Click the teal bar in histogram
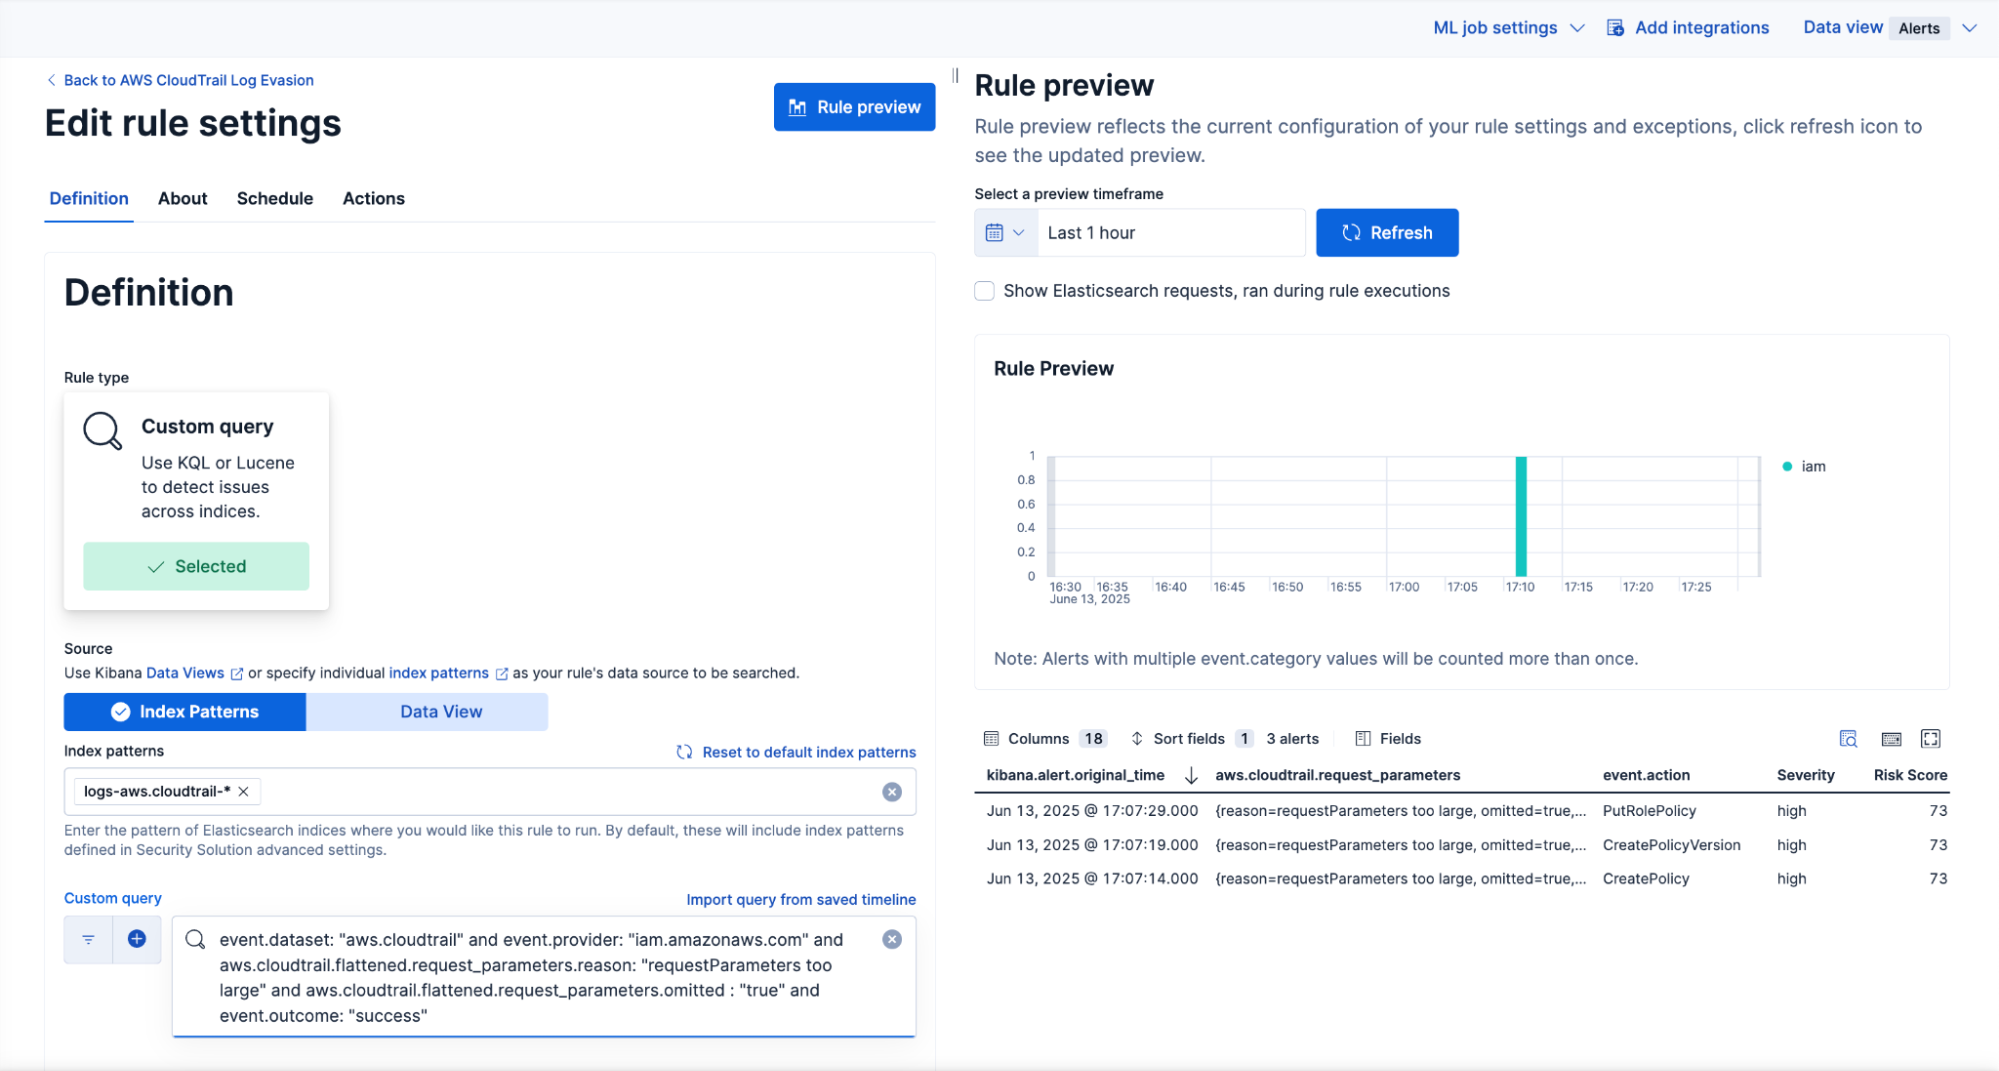The image size is (1999, 1071). (1521, 516)
